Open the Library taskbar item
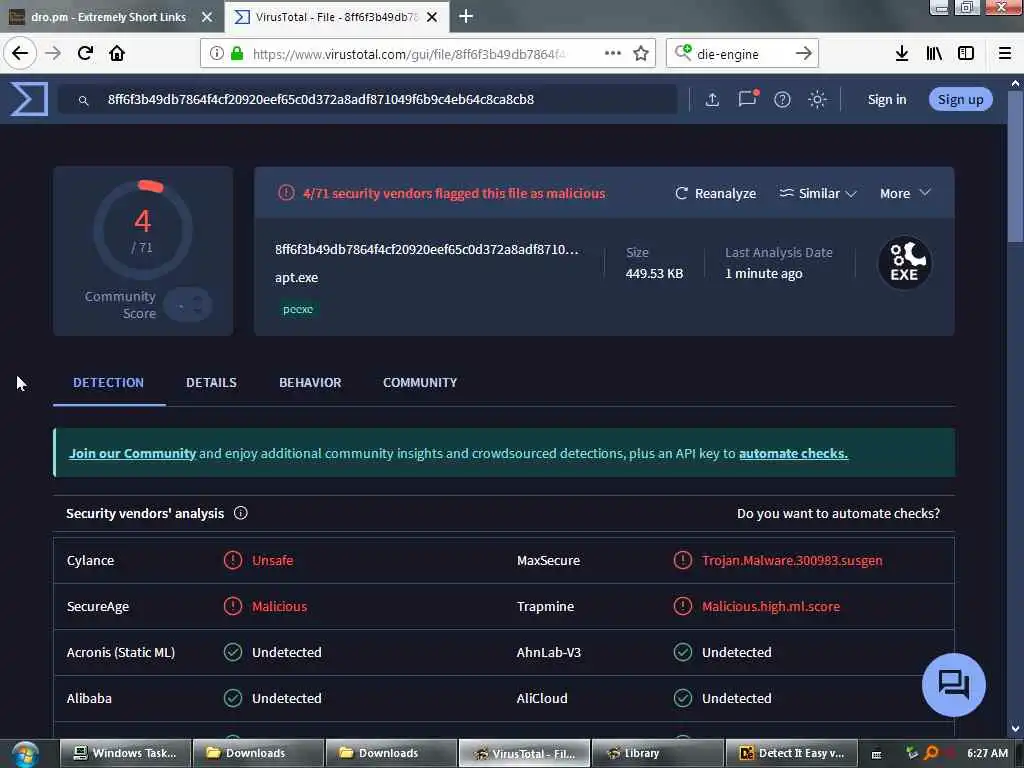 coord(658,753)
